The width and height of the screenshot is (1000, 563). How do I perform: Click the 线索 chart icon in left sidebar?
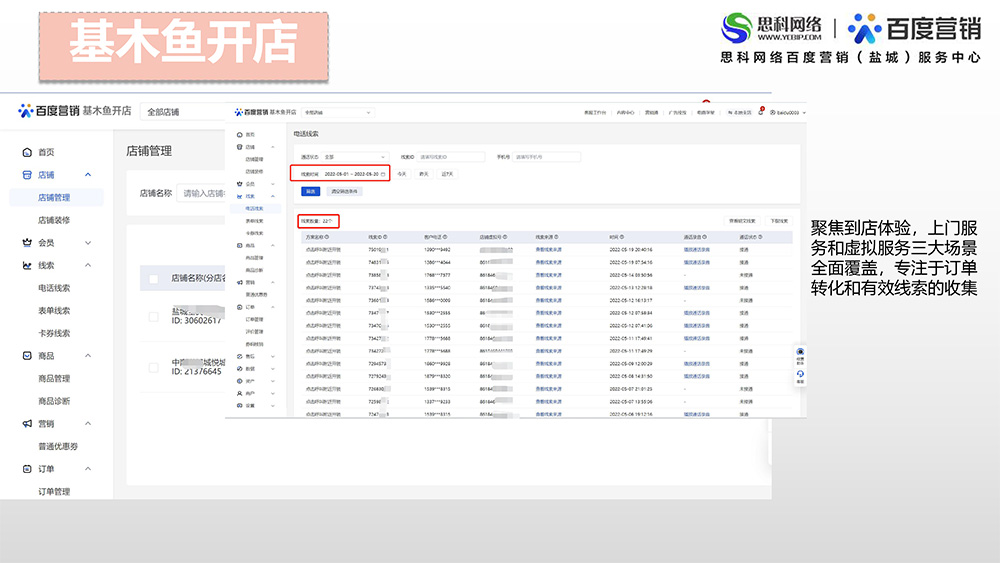click(x=27, y=265)
